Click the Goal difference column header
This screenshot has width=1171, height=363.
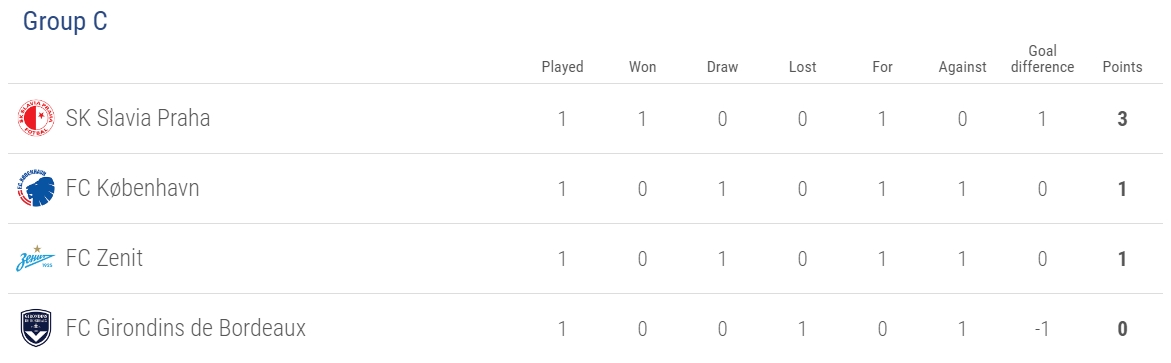click(x=1043, y=59)
